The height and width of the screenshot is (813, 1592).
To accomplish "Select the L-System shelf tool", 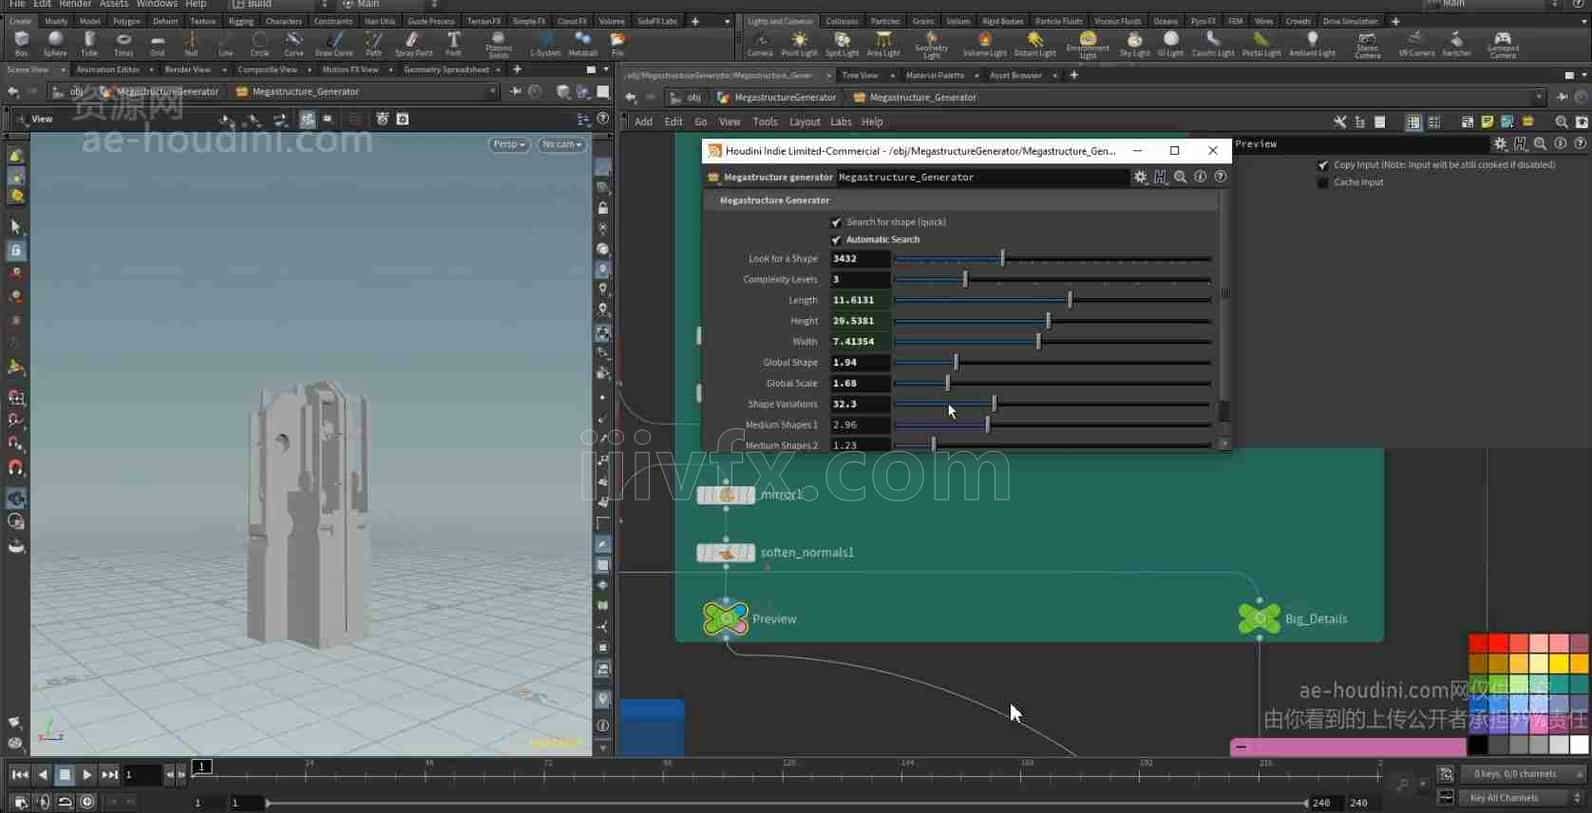I will (545, 43).
